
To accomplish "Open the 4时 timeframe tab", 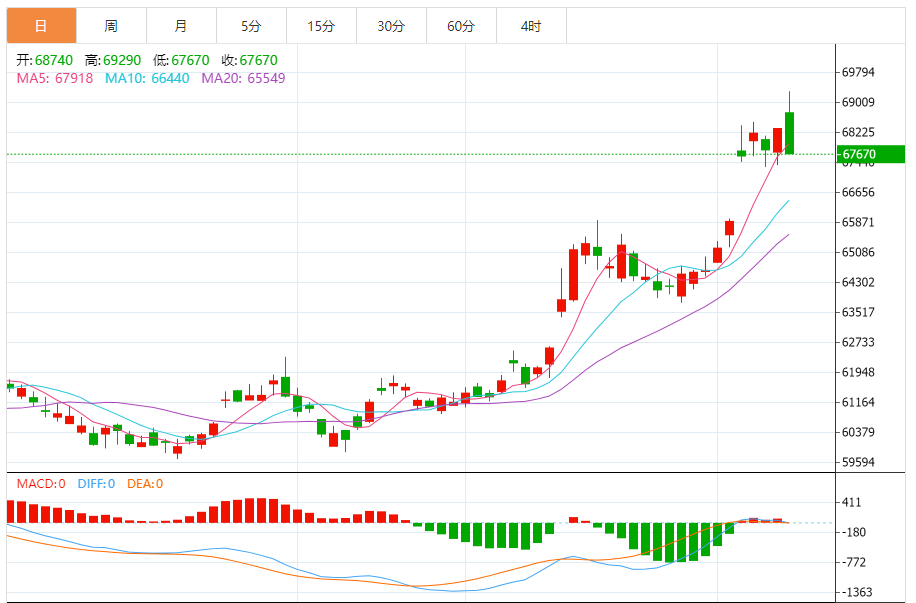I will pyautogui.click(x=532, y=26).
